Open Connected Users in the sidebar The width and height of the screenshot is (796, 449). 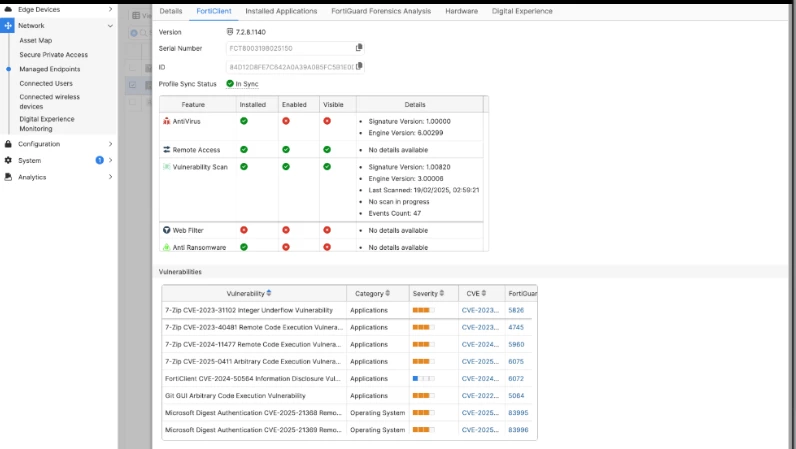pyautogui.click(x=46, y=83)
